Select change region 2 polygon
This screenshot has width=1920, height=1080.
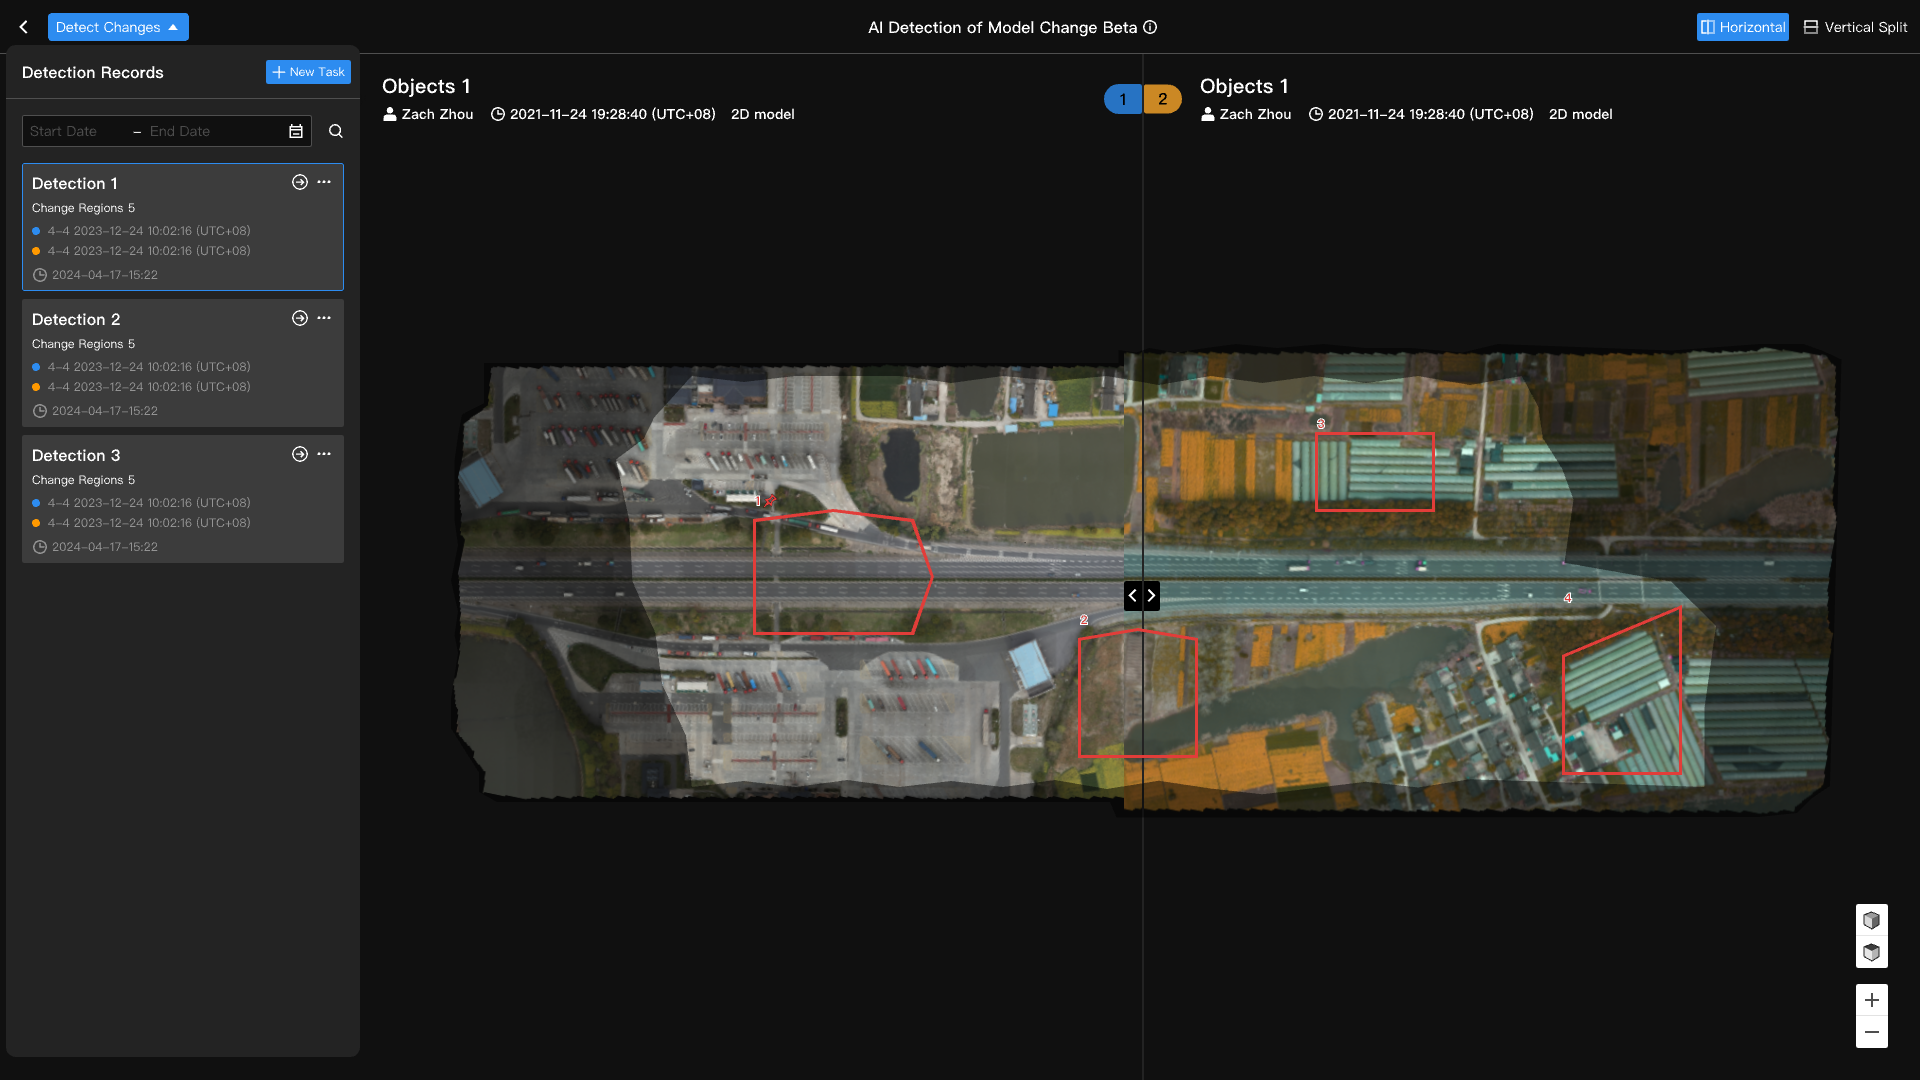tap(1137, 693)
